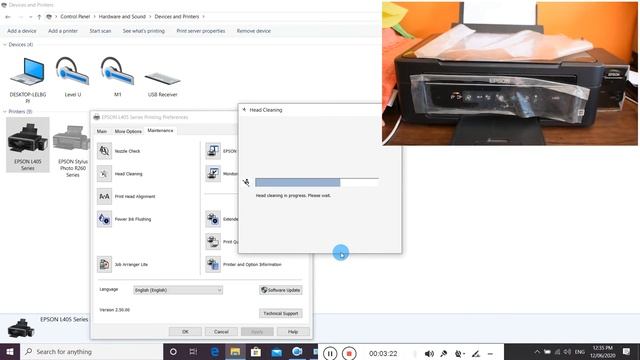This screenshot has width=640, height=360.
Task: Select the USB Receiver device
Action: click(162, 84)
